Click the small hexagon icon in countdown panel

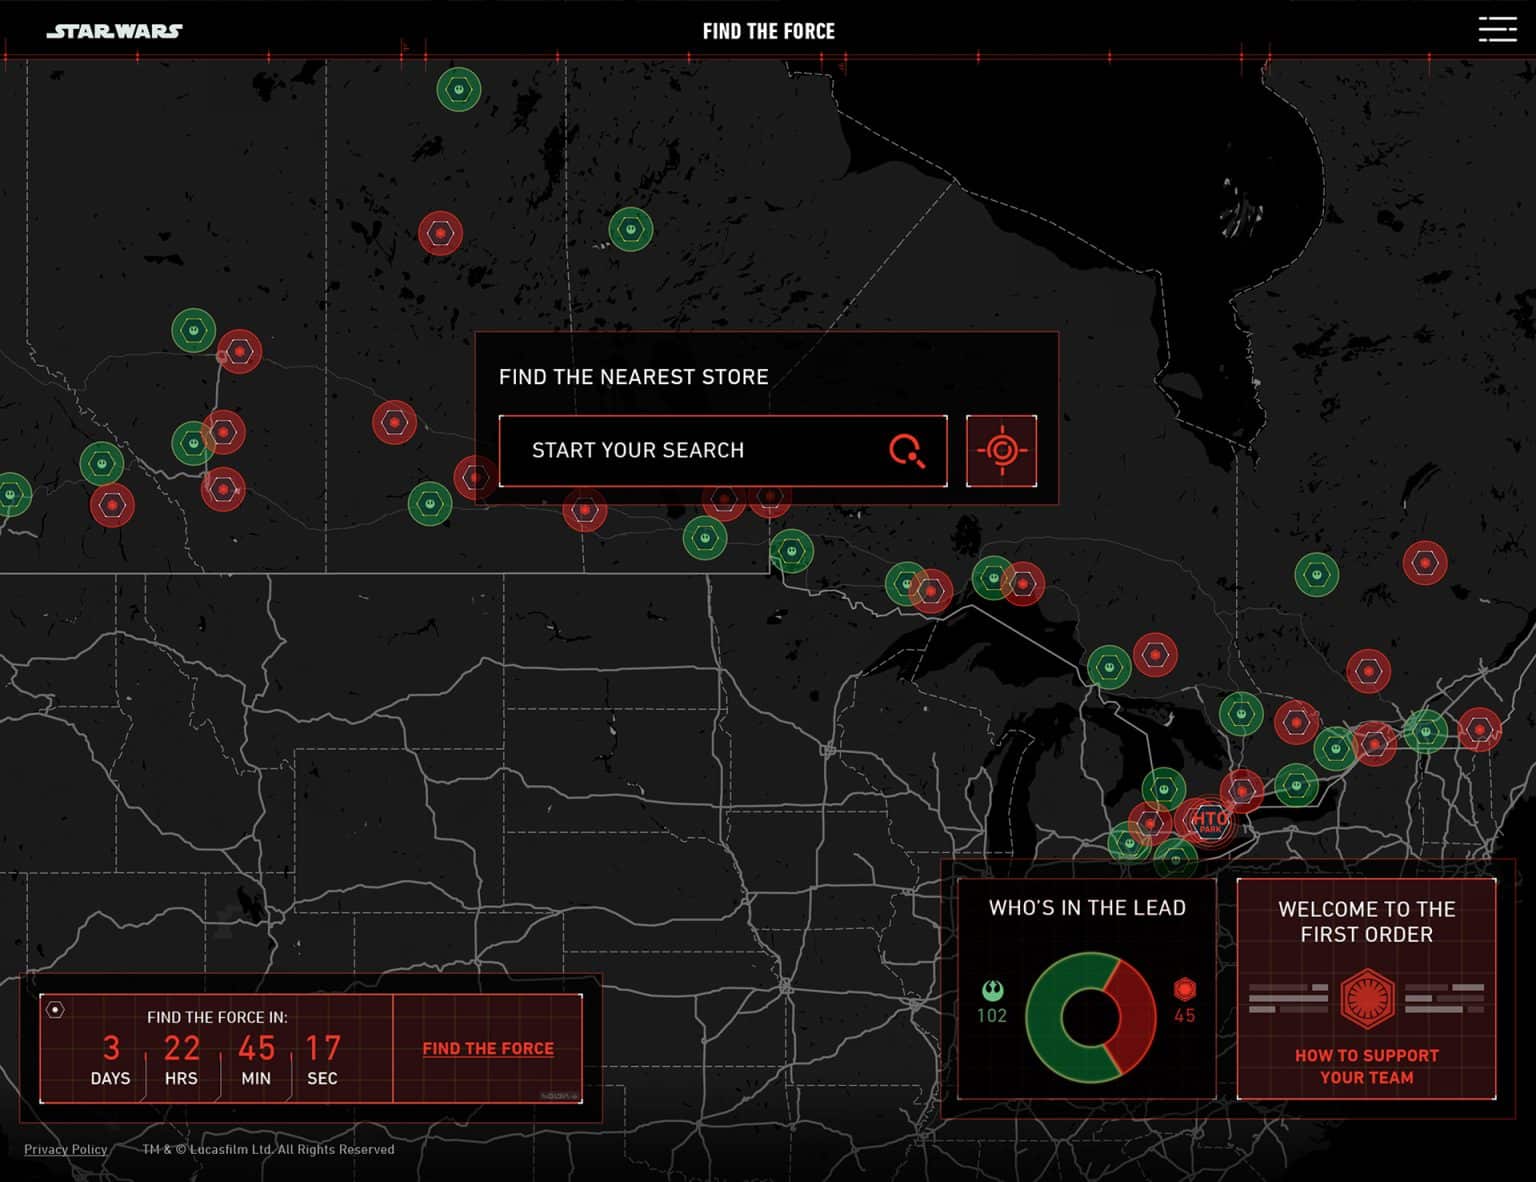pos(56,1010)
